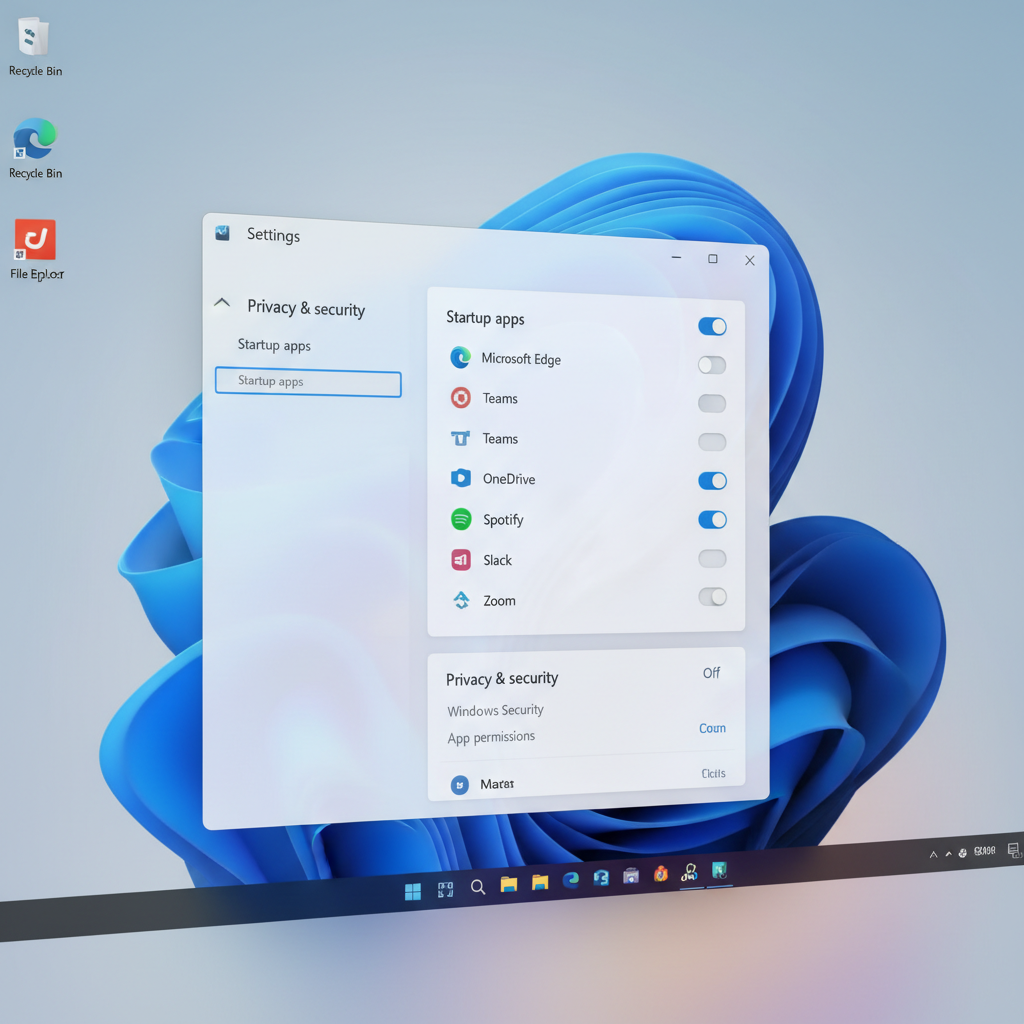Screen dimensions: 1024x1024
Task: Disable the Spotify startup toggle
Action: click(x=712, y=519)
